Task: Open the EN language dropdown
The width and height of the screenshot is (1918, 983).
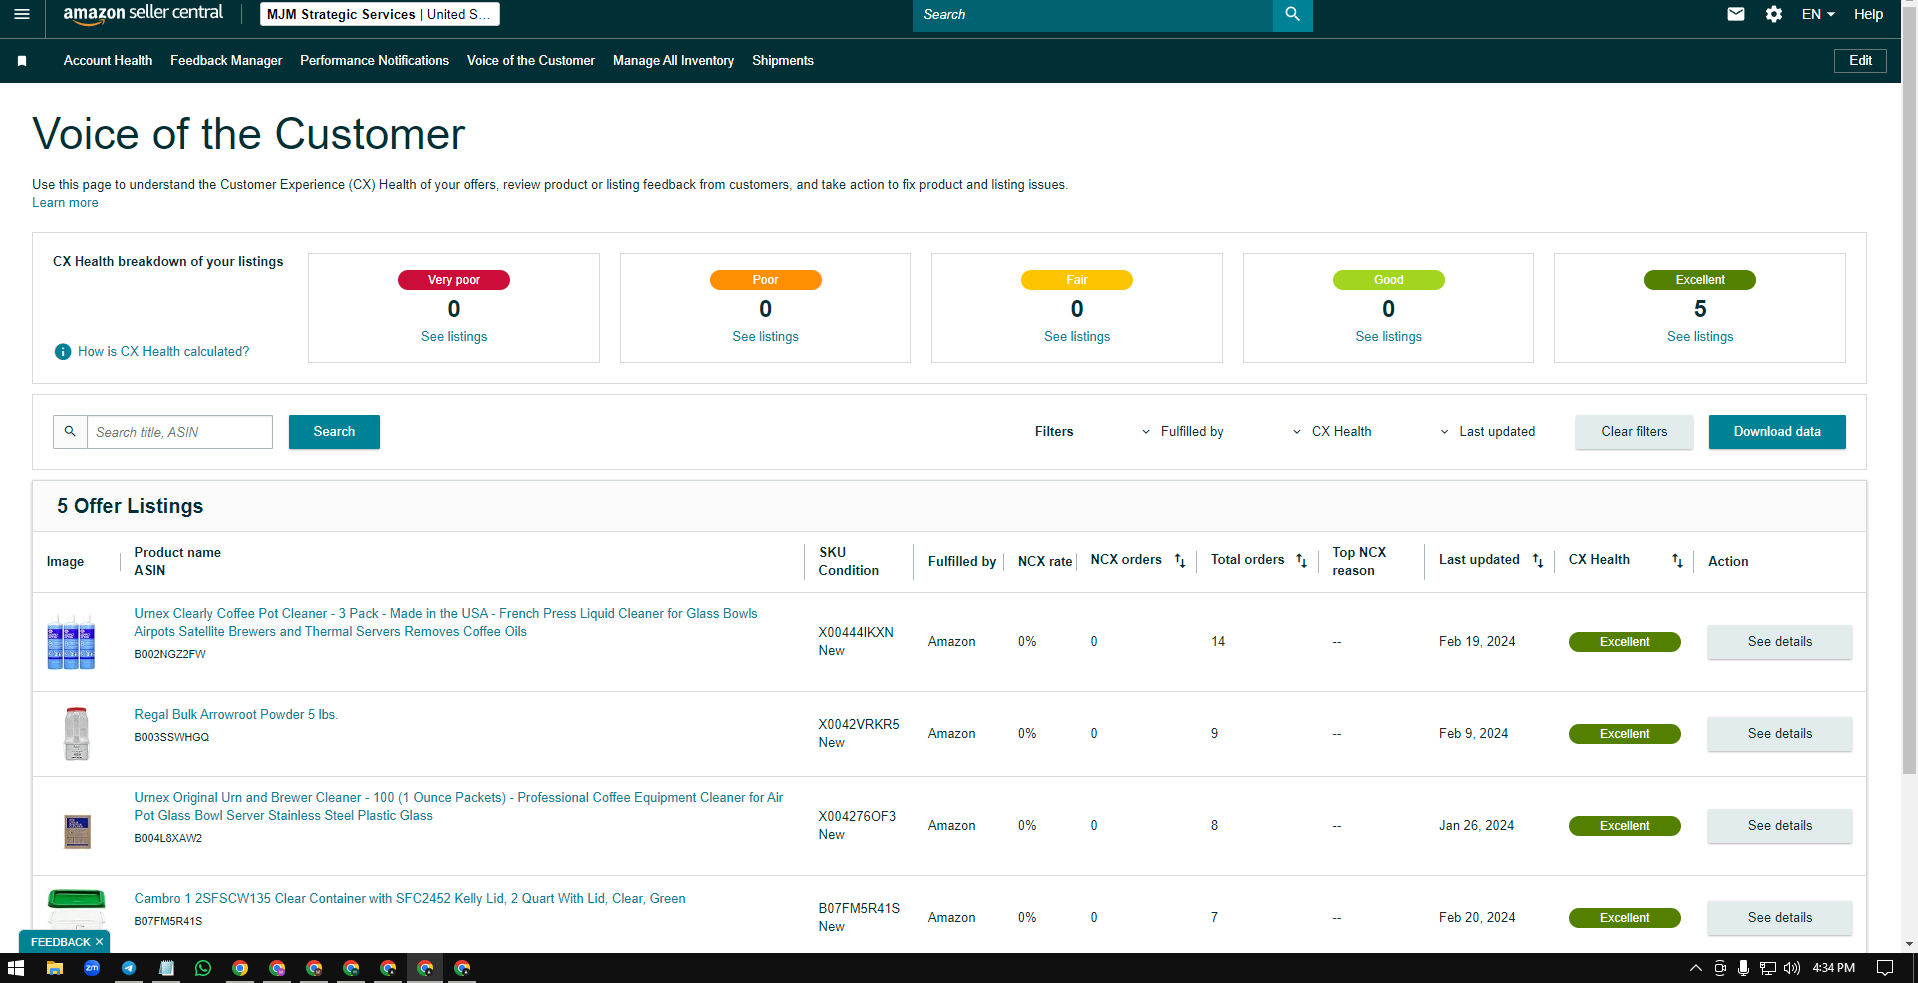Action: point(1818,14)
